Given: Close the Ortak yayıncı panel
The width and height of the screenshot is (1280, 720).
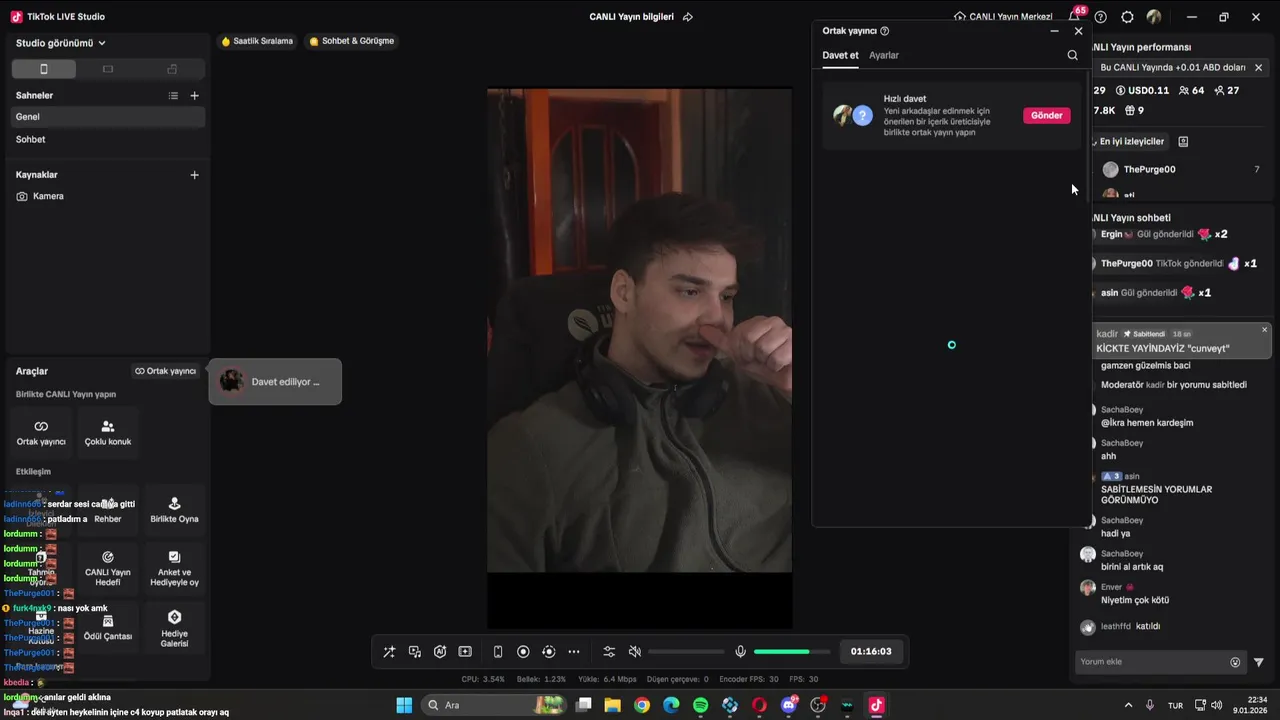Looking at the screenshot, I should 1078,31.
